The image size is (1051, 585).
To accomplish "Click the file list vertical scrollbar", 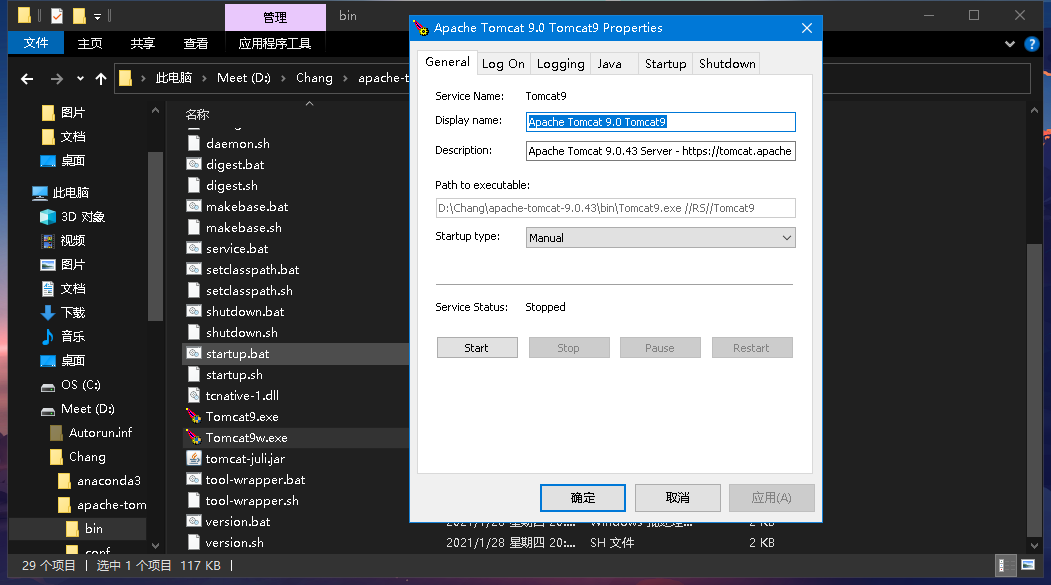I will (1034, 392).
